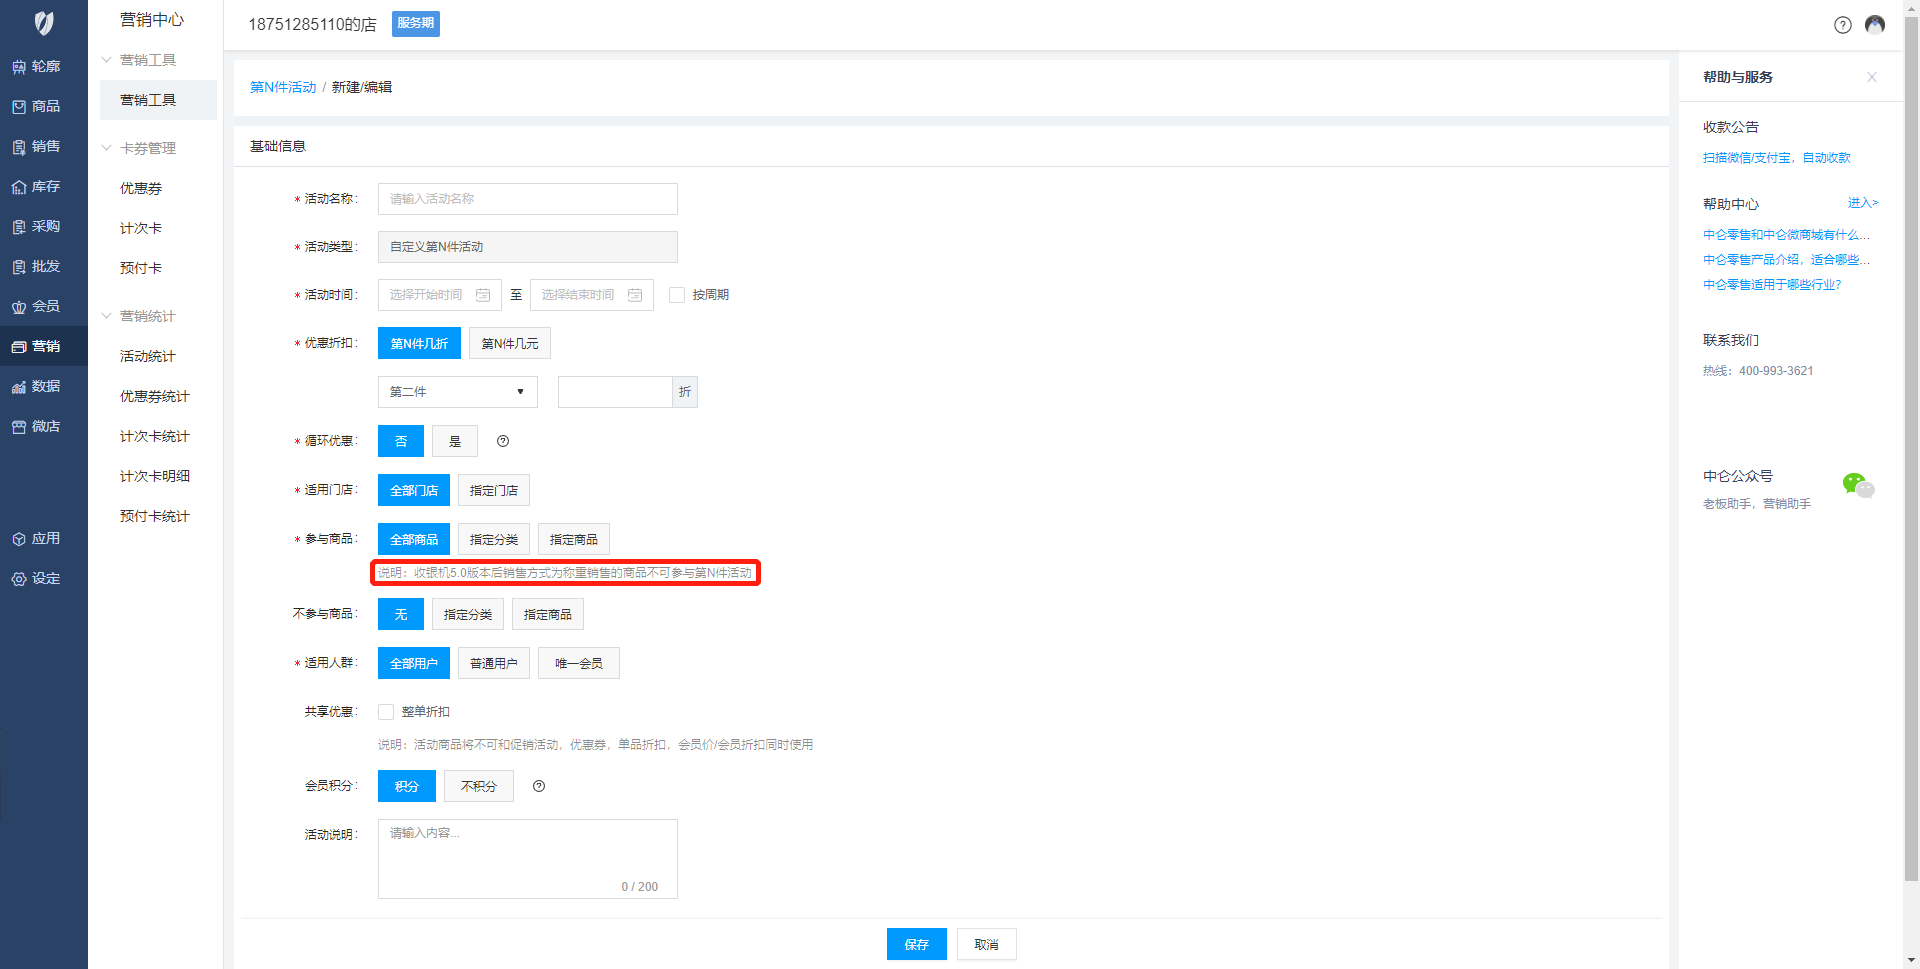Open the 数据 chart icon in sidebar
Viewport: 1920px width, 969px height.
point(19,387)
